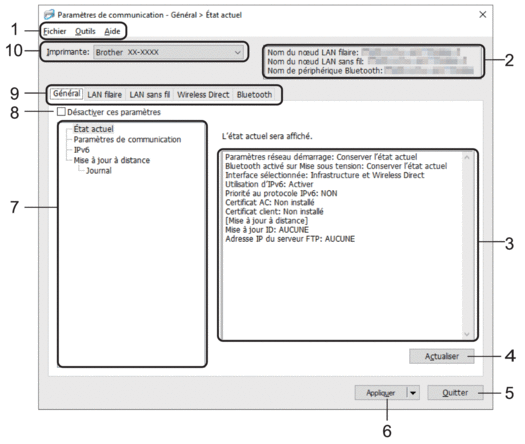This screenshot has height=444, width=525.
Task: Select État actuel in the tree
Action: (93, 129)
